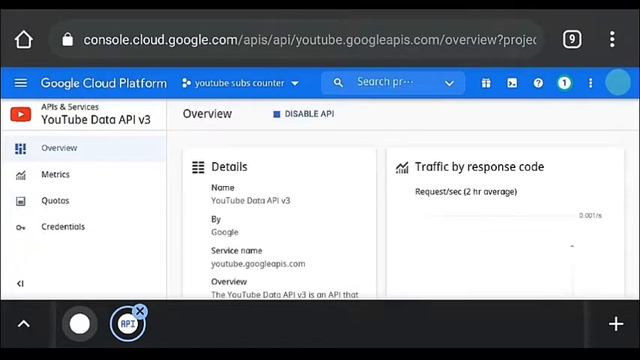Open notifications badge showing 1

click(x=564, y=83)
